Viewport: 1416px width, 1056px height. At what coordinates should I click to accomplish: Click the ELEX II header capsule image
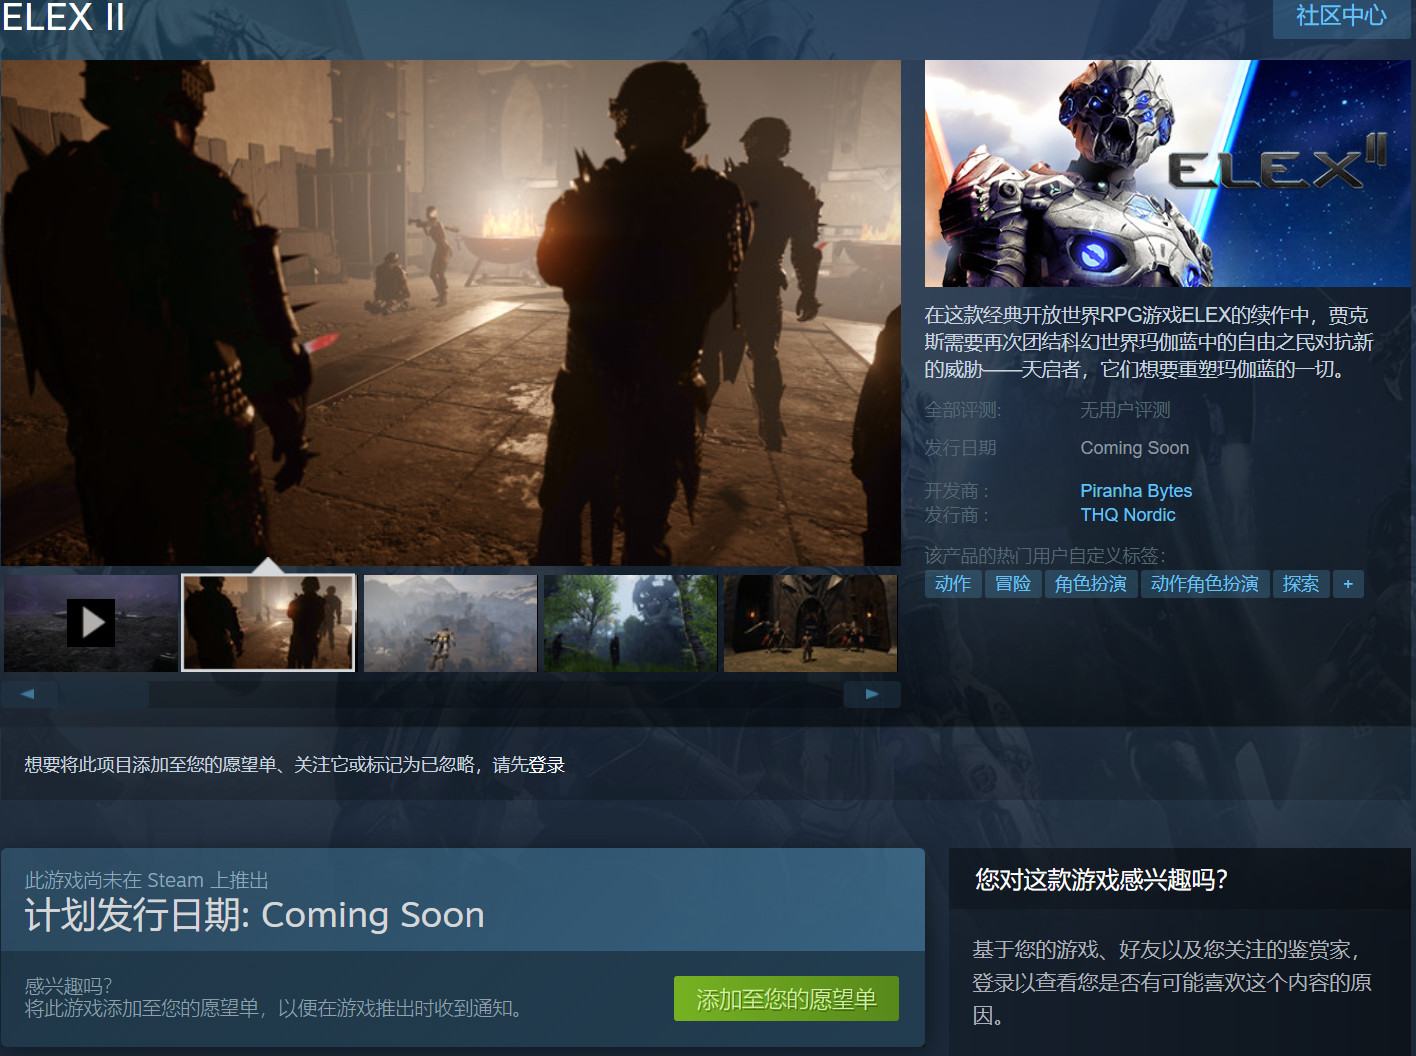1168,173
